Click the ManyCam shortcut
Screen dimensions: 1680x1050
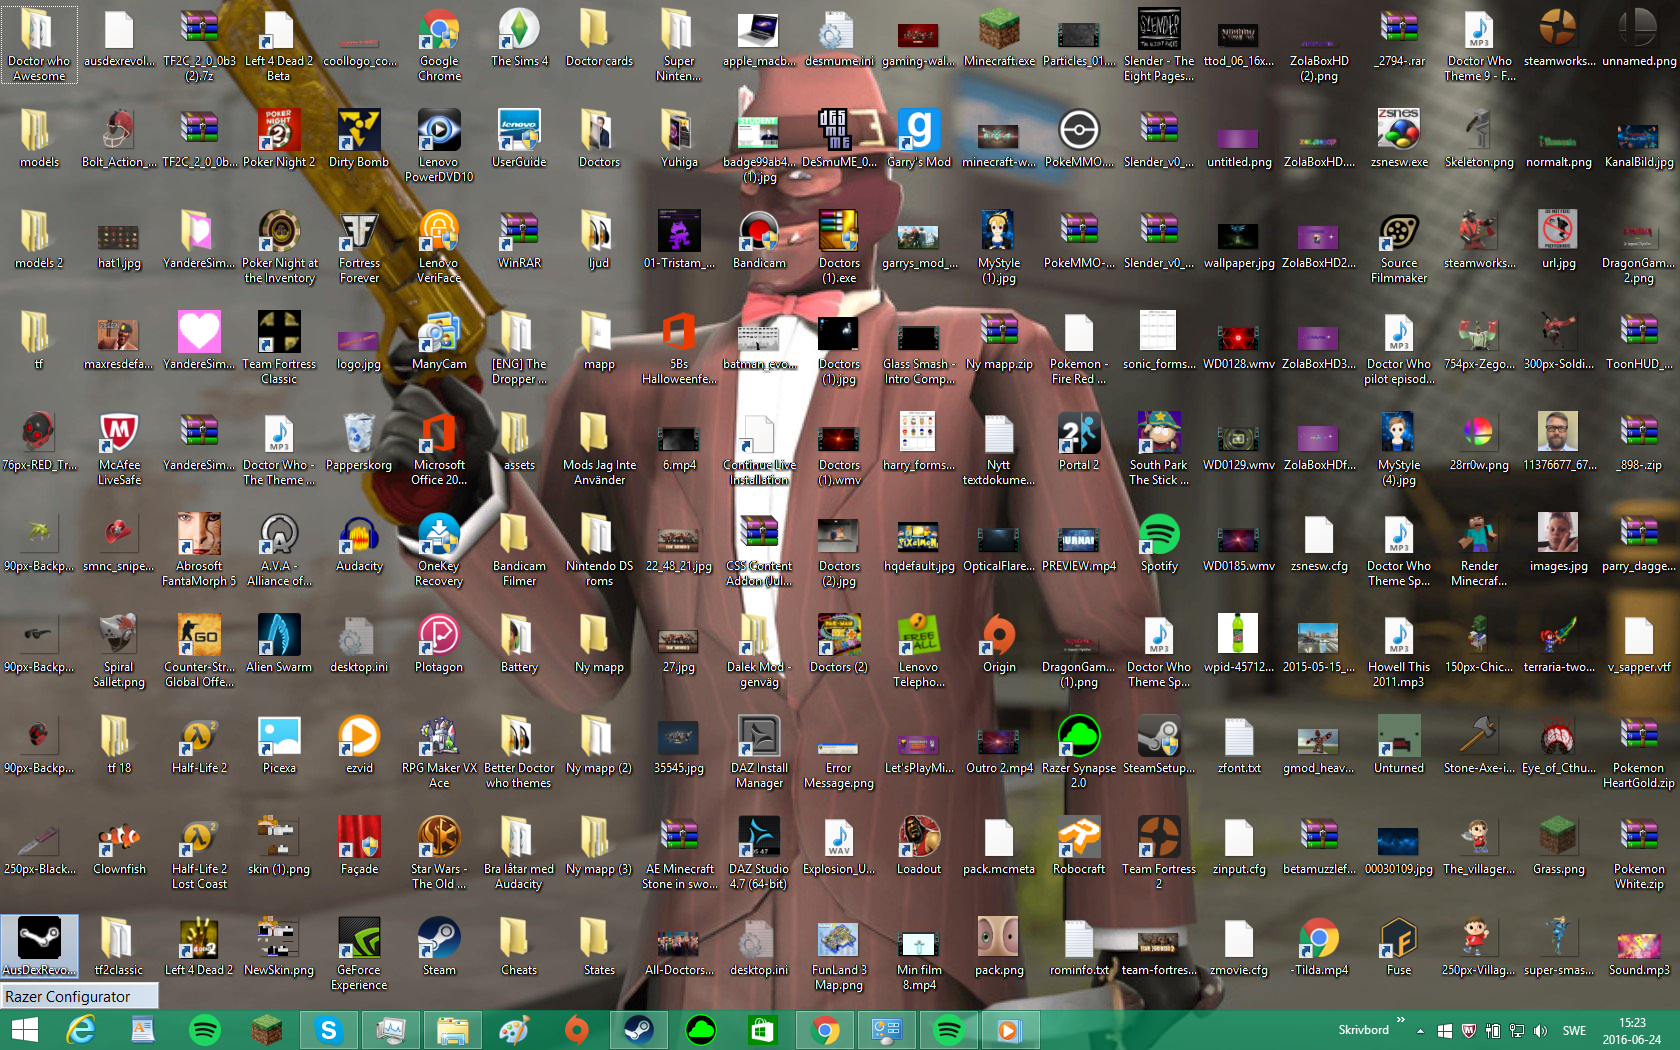pyautogui.click(x=439, y=341)
